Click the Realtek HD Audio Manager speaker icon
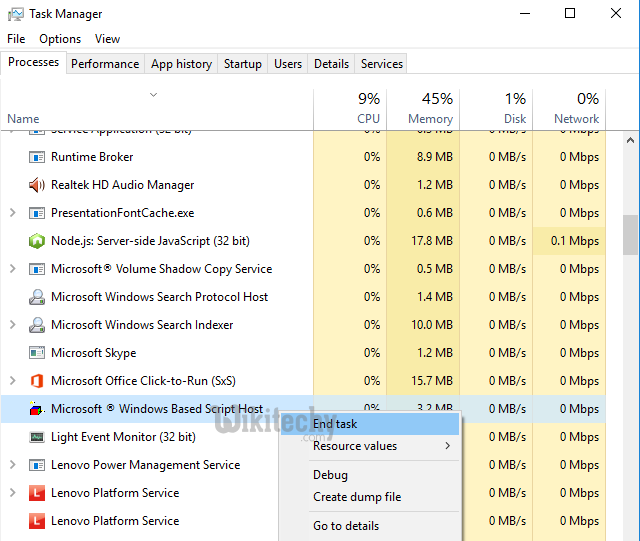 pyautogui.click(x=37, y=185)
